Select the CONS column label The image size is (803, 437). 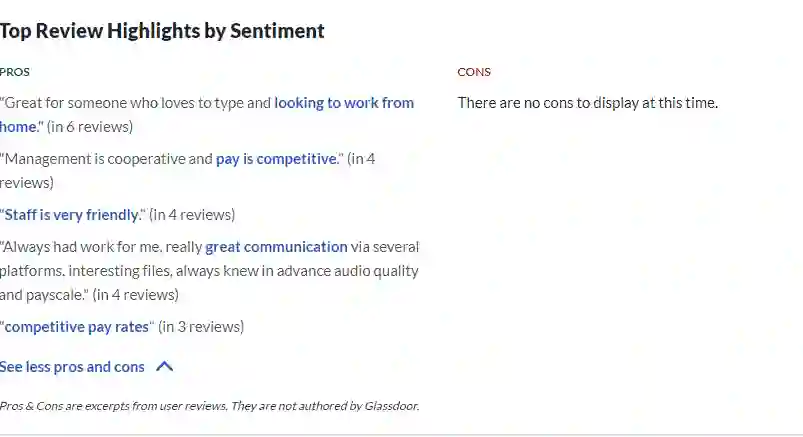[x=474, y=72]
